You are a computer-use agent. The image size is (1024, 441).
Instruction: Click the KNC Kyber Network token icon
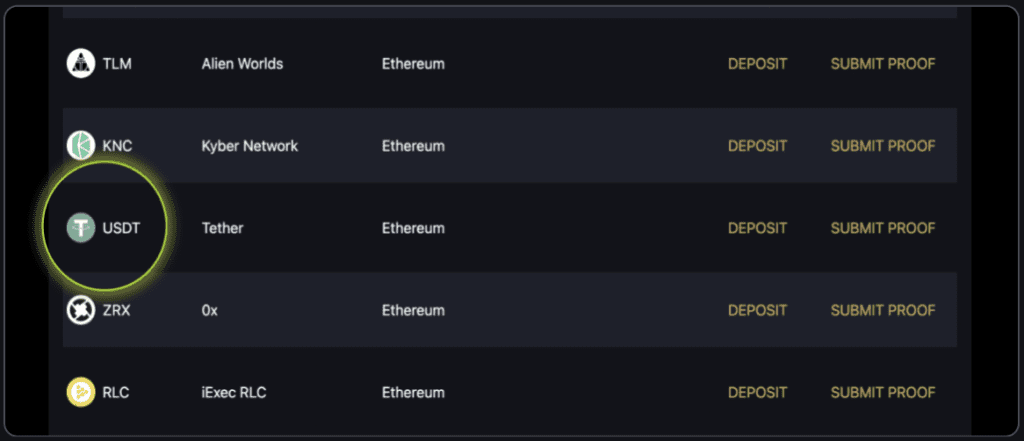click(x=81, y=146)
